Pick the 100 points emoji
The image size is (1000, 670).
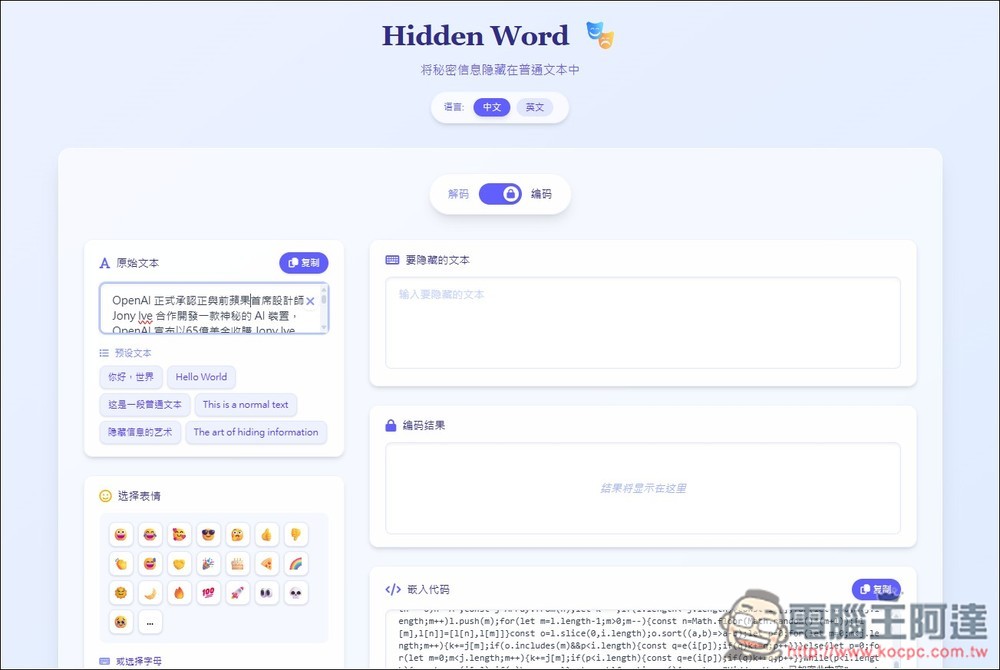point(208,593)
